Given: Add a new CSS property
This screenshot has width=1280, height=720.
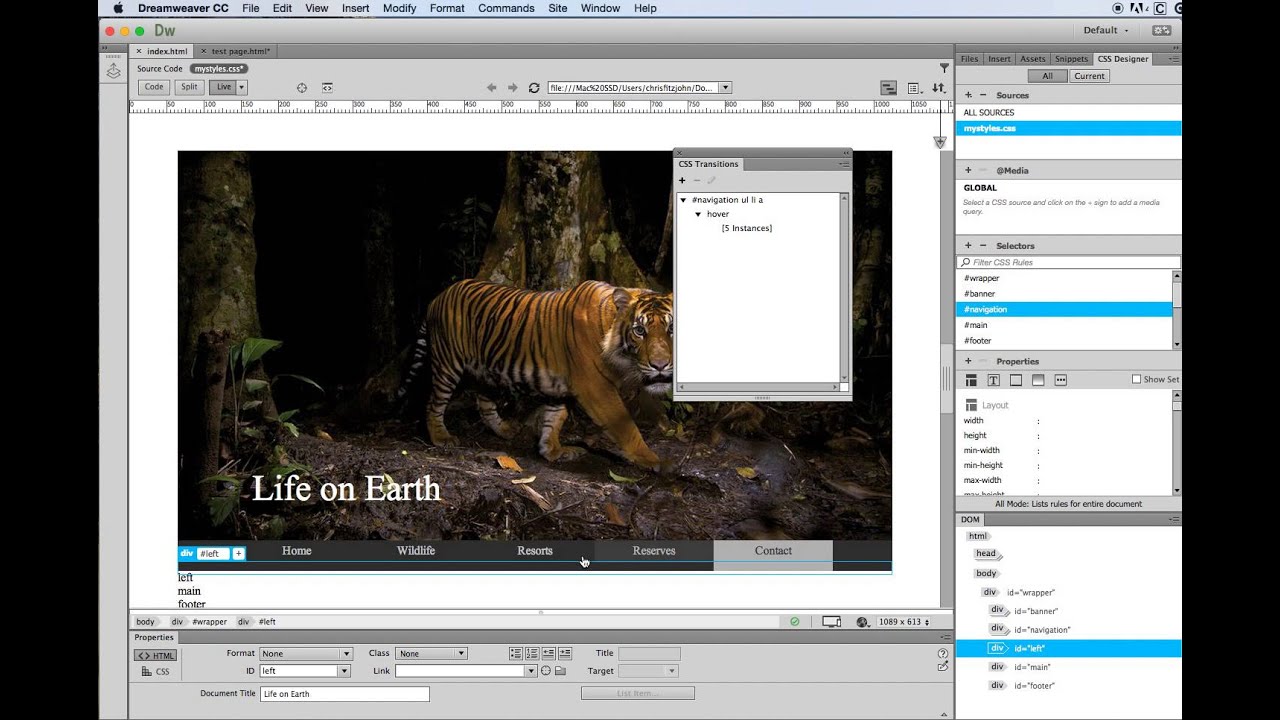Looking at the screenshot, I should (x=968, y=361).
